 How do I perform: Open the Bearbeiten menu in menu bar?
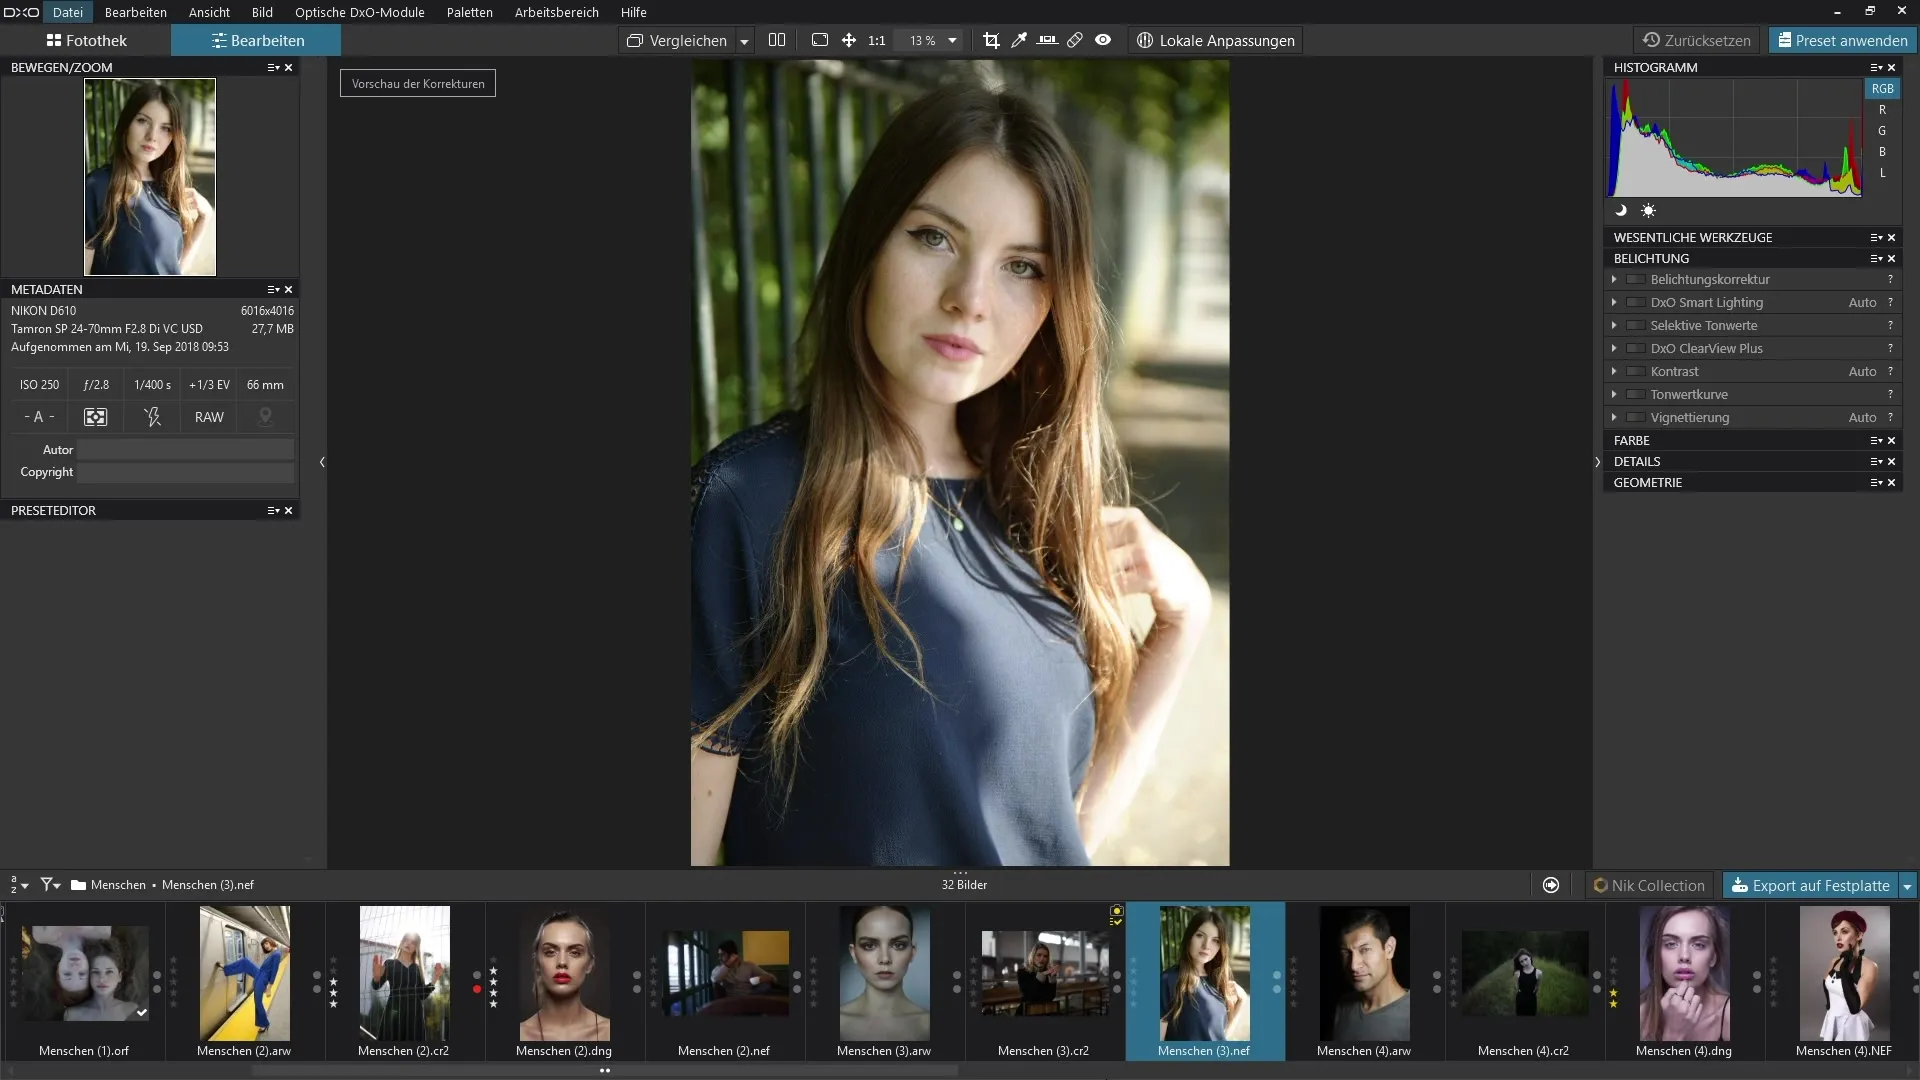tap(135, 12)
